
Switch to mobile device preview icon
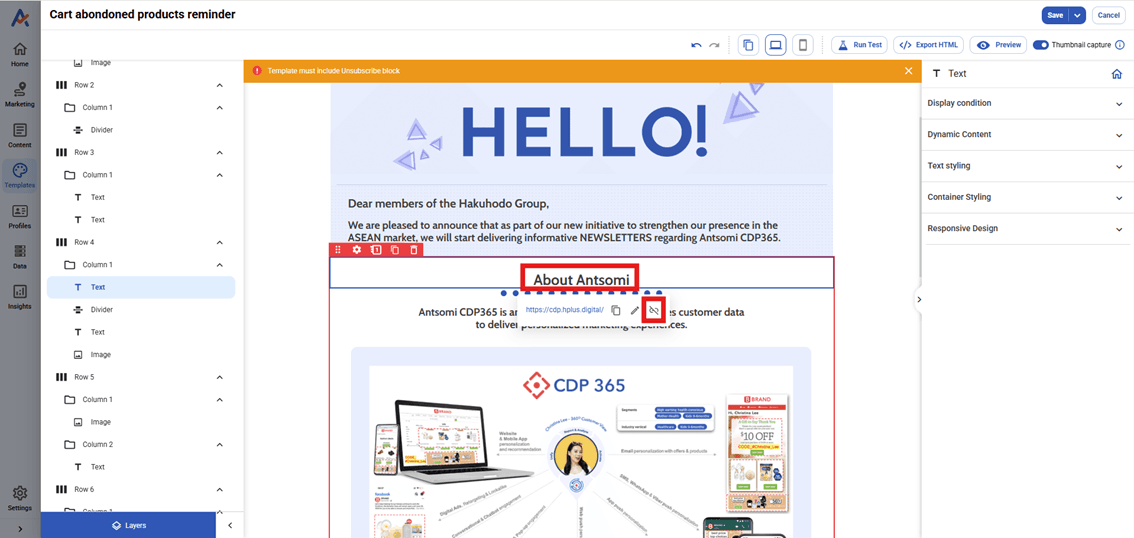coord(802,45)
